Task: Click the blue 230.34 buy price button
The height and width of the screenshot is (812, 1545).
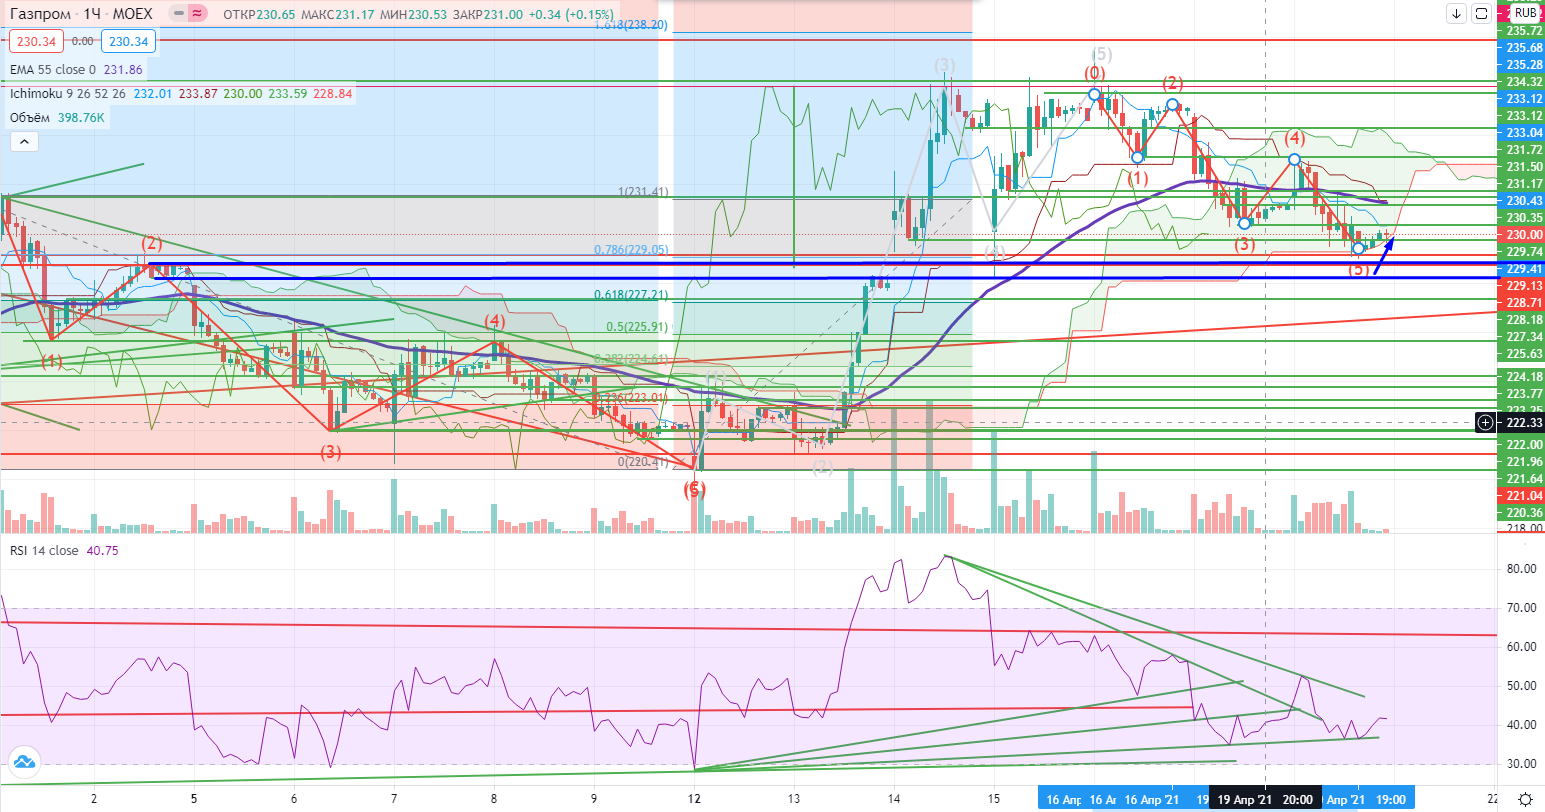Action: pyautogui.click(x=128, y=42)
